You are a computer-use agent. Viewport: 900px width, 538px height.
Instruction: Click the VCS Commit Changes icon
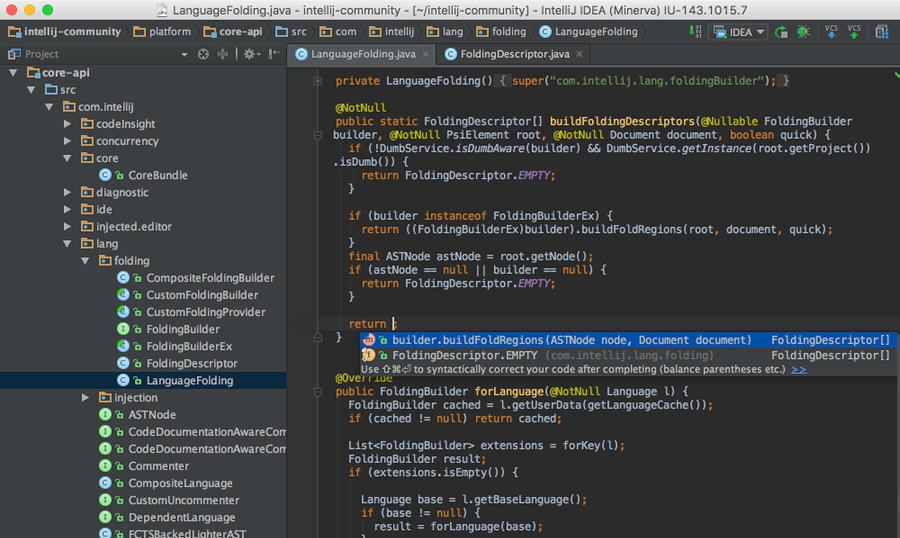(854, 32)
